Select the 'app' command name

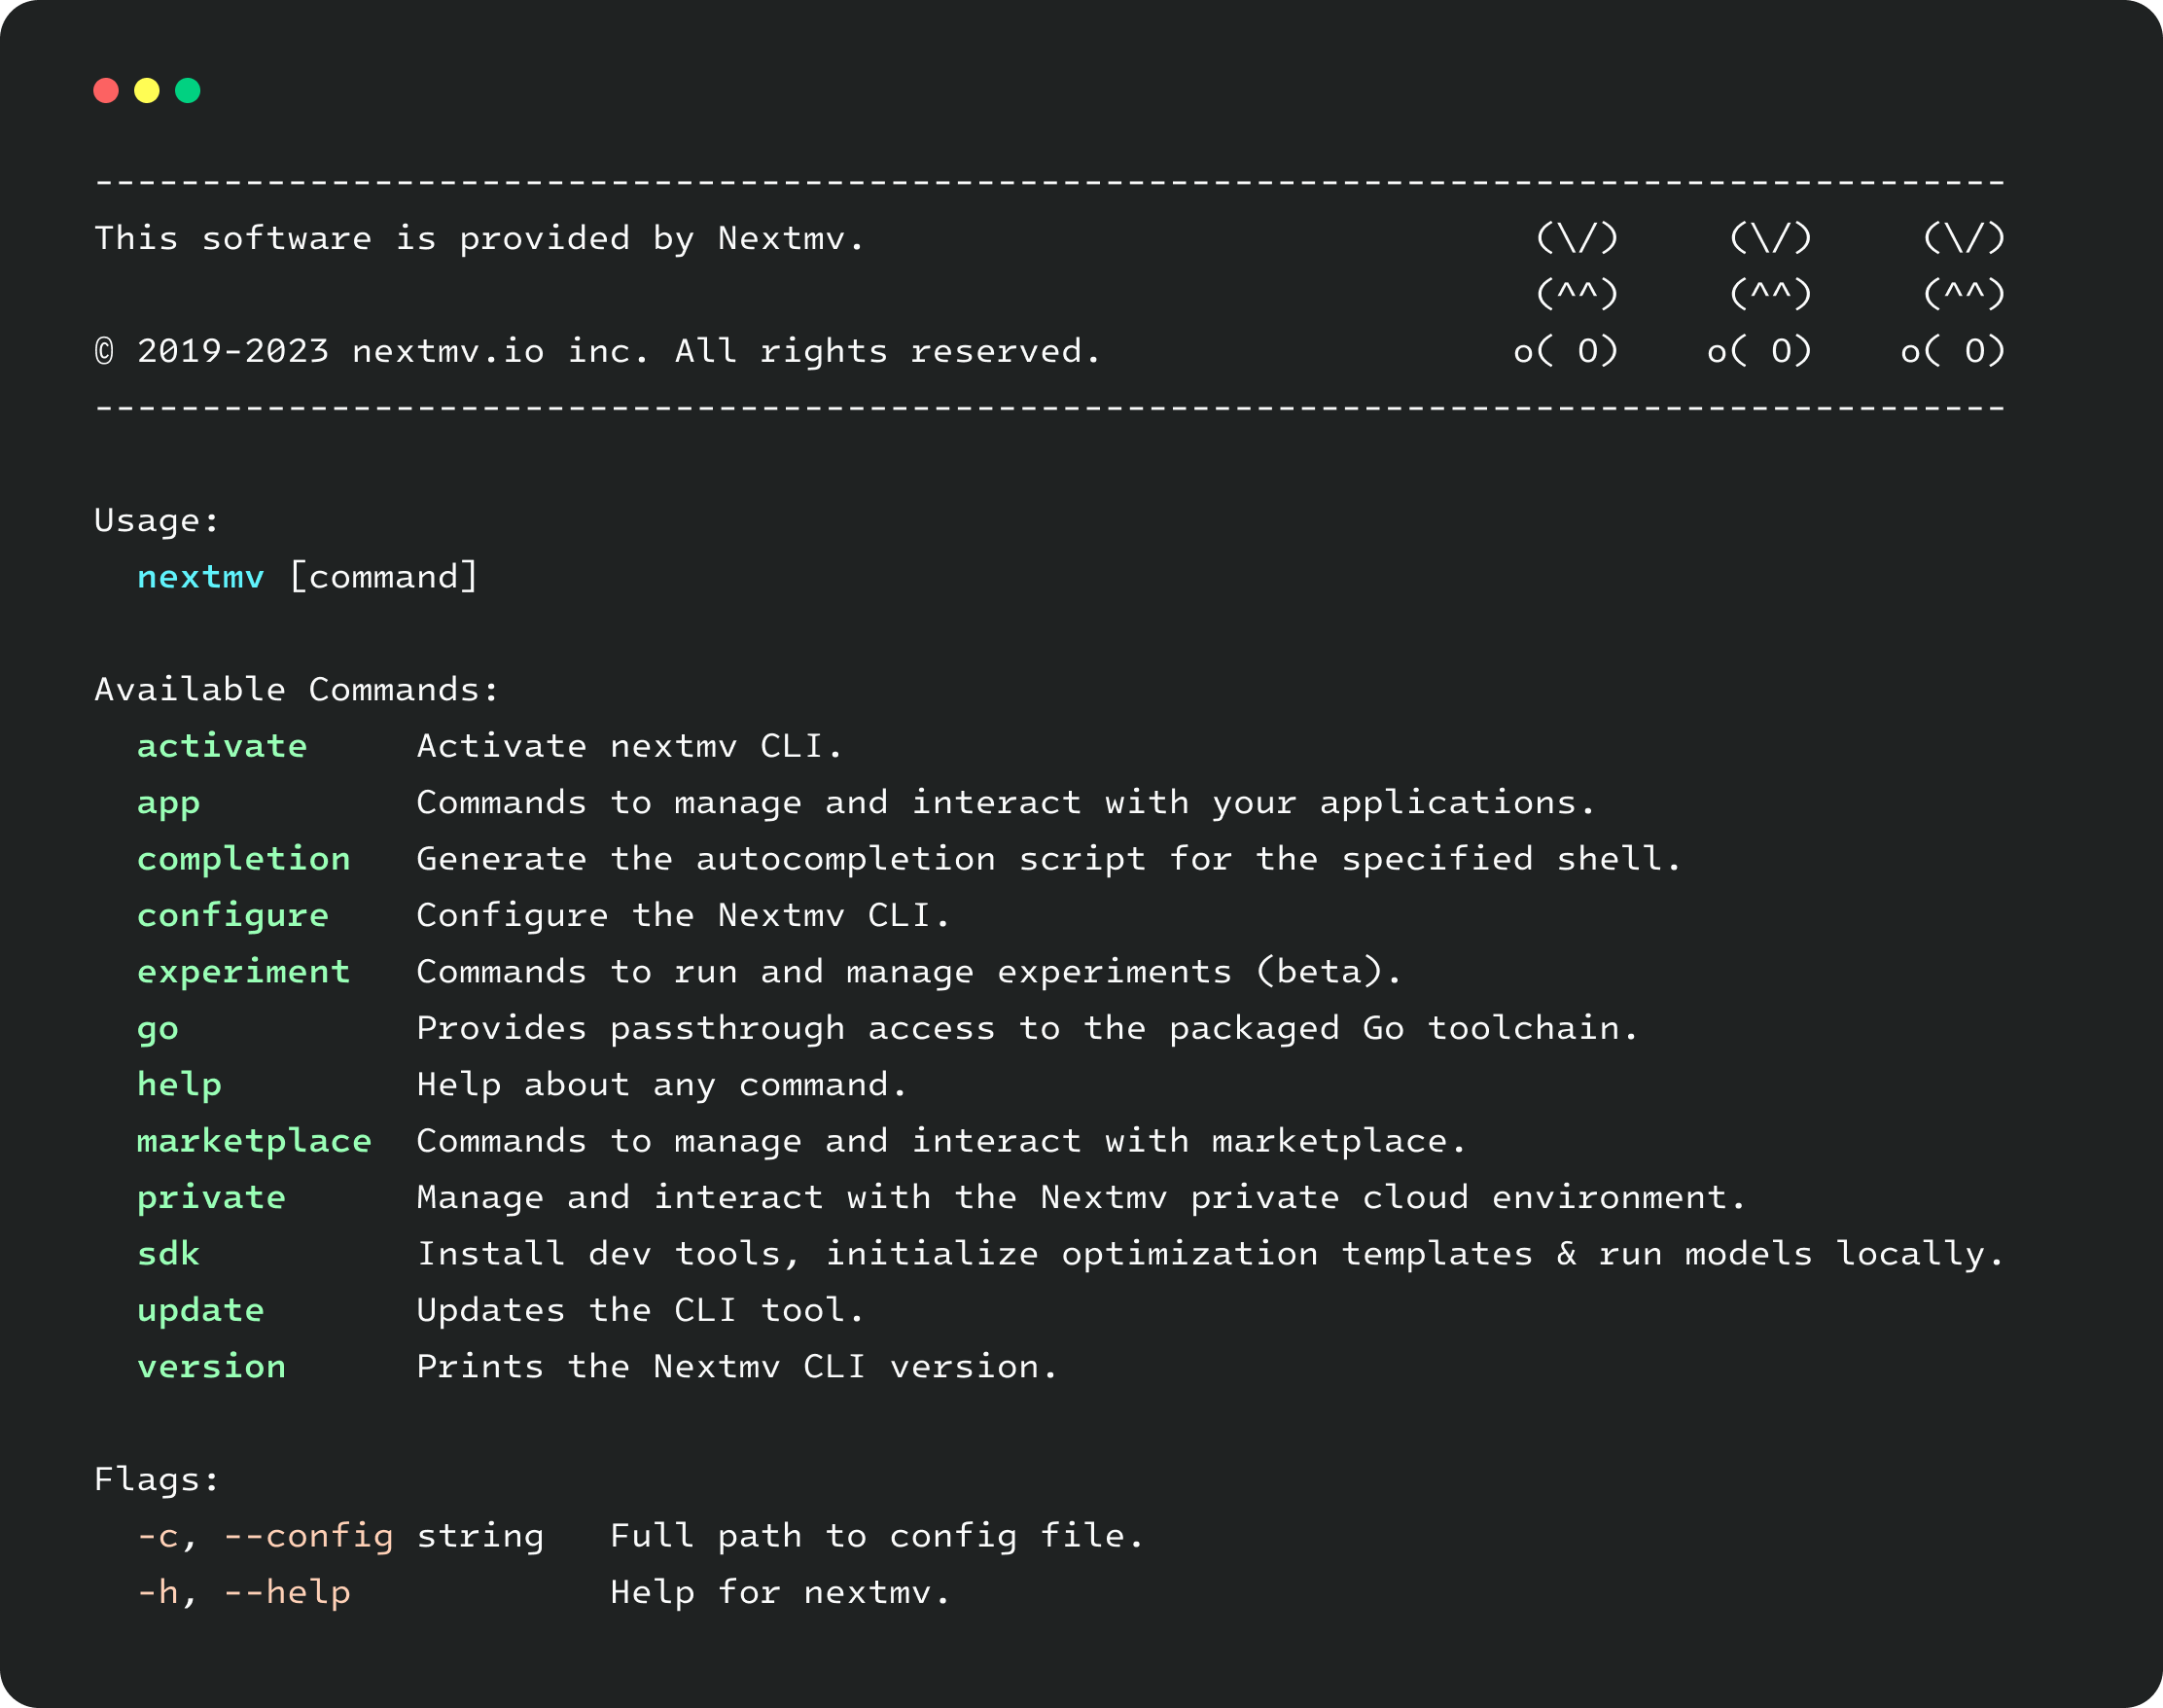tap(169, 804)
